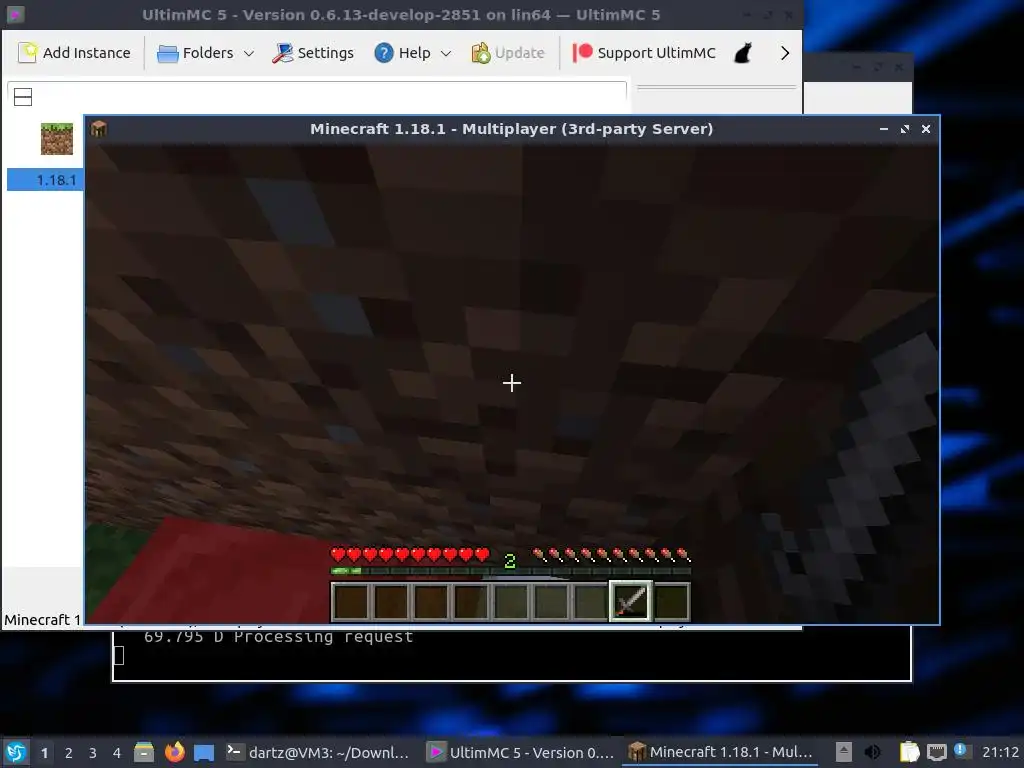Viewport: 1024px width, 768px height.
Task: Close the Minecraft 1.18.1 window
Action: click(x=925, y=129)
